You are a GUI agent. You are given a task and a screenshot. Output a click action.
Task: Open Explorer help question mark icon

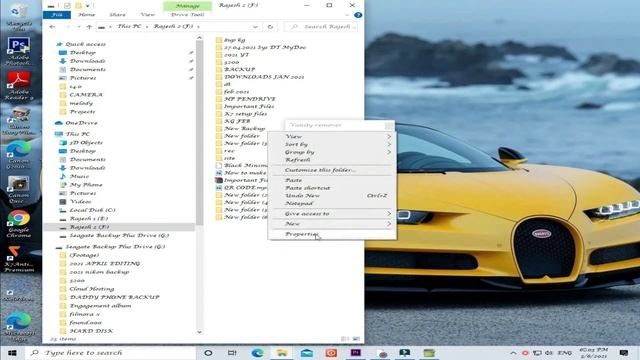(x=358, y=15)
